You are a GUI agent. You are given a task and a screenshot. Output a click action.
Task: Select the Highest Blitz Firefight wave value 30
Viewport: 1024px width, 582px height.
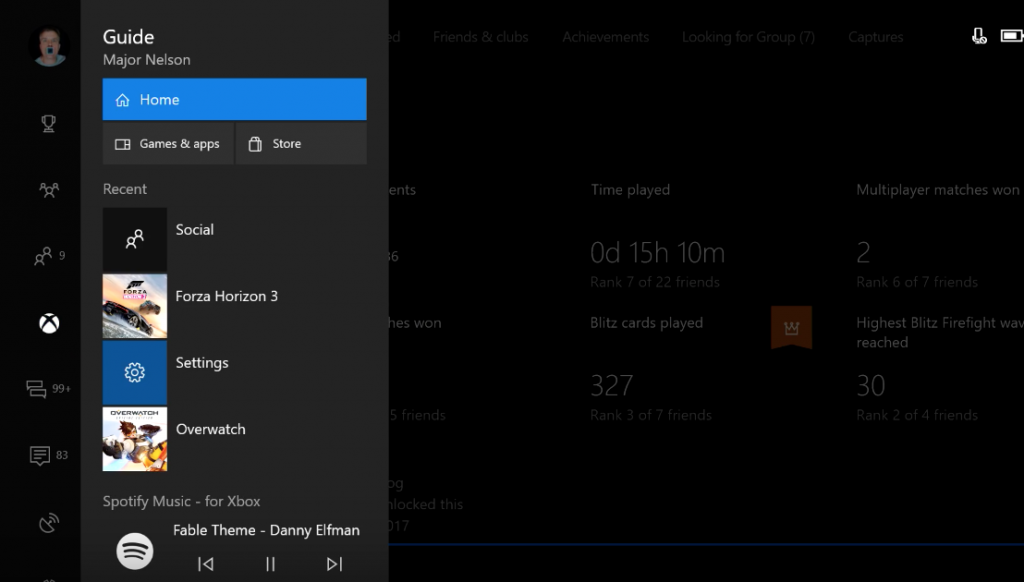(x=871, y=386)
